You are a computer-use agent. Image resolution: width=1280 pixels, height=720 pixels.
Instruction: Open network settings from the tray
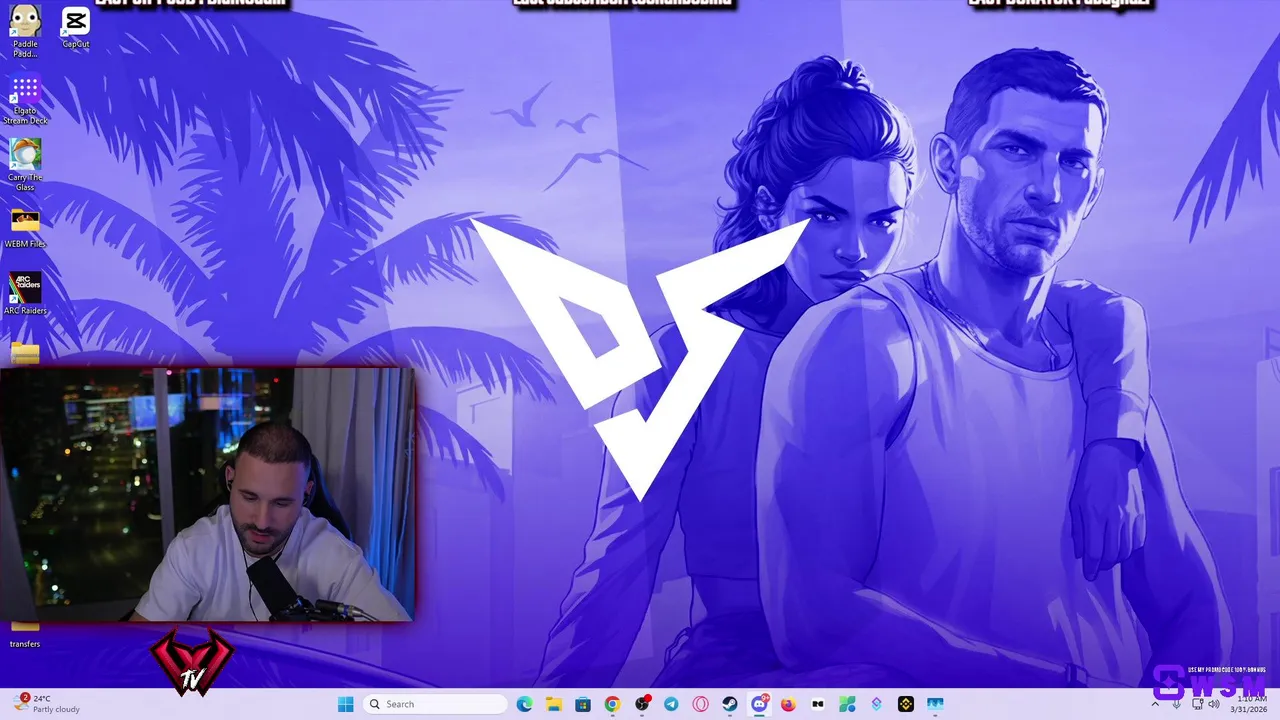pos(1197,704)
